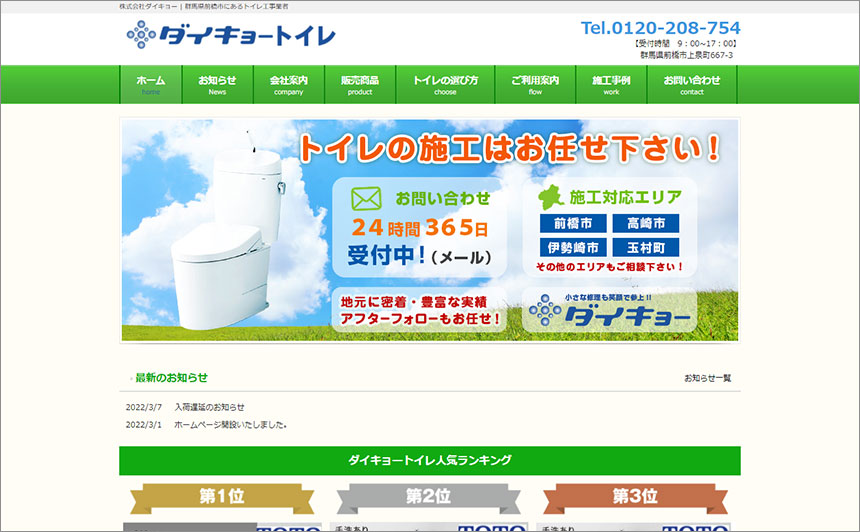
Task: Click the 施工対応エリア heading
Action: pos(625,197)
